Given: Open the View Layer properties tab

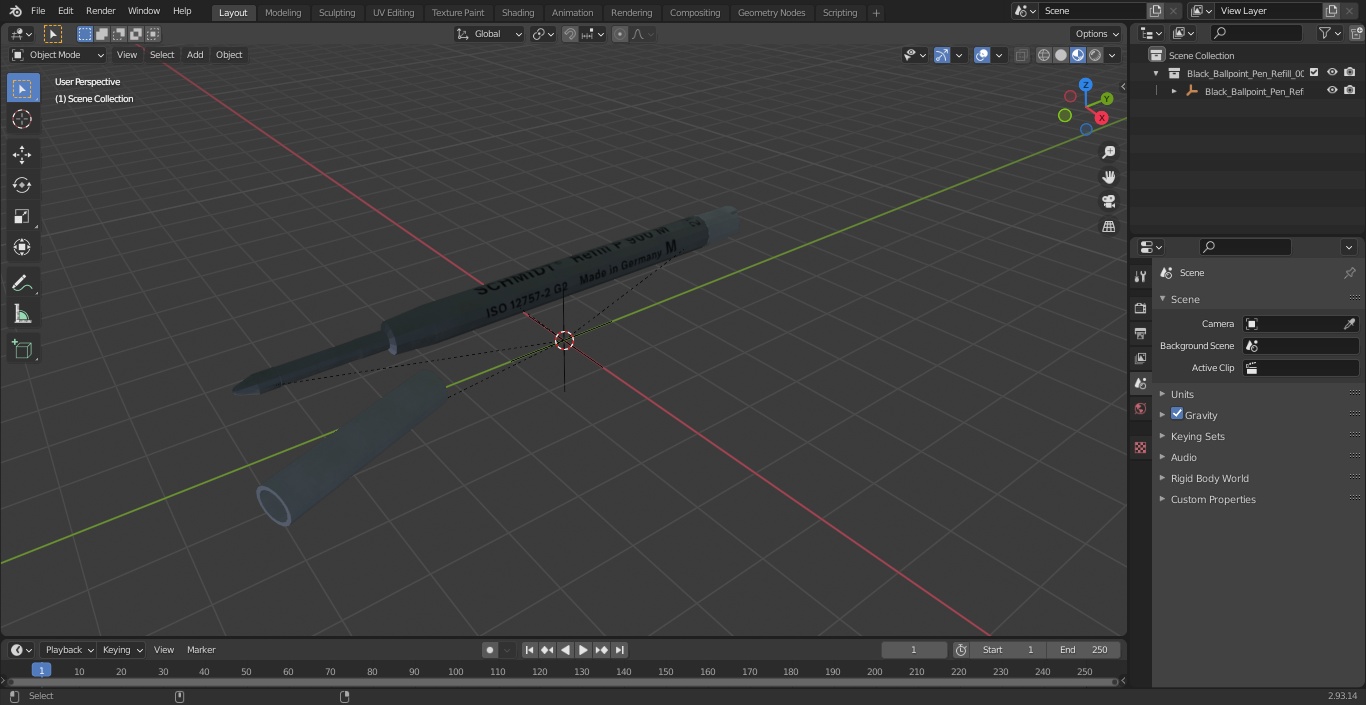Looking at the screenshot, I should pyautogui.click(x=1140, y=358).
